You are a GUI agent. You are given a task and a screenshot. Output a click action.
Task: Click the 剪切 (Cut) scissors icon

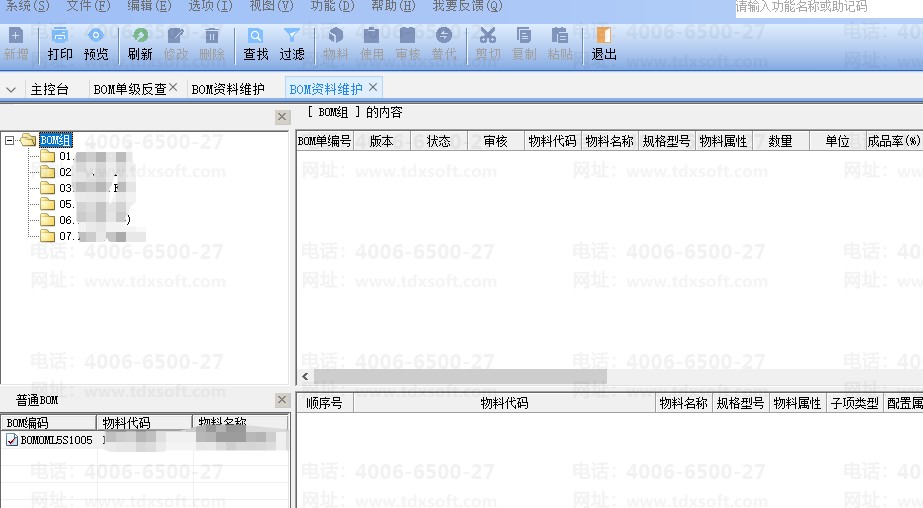coord(488,44)
